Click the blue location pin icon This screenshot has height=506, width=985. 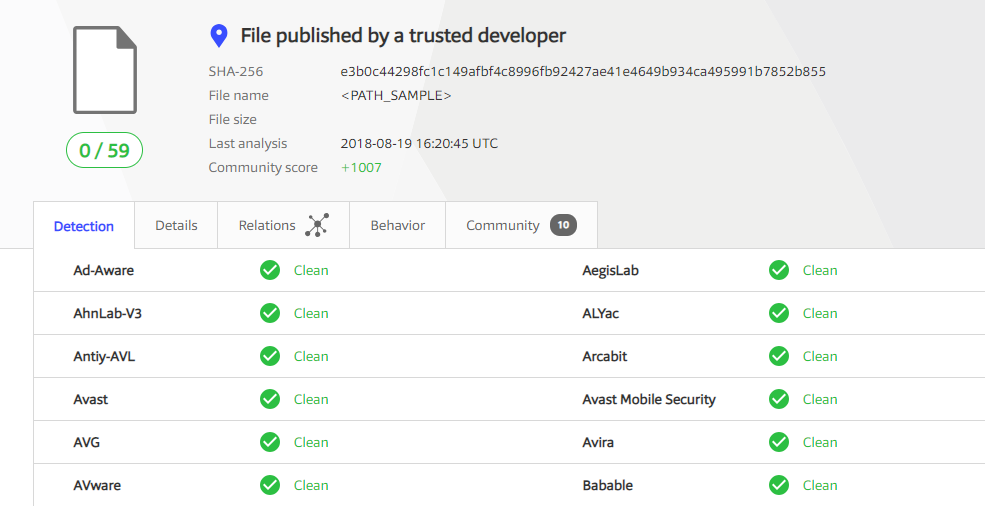[x=219, y=36]
